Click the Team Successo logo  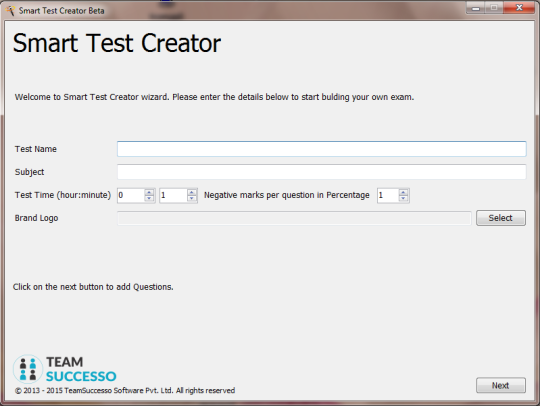click(65, 369)
